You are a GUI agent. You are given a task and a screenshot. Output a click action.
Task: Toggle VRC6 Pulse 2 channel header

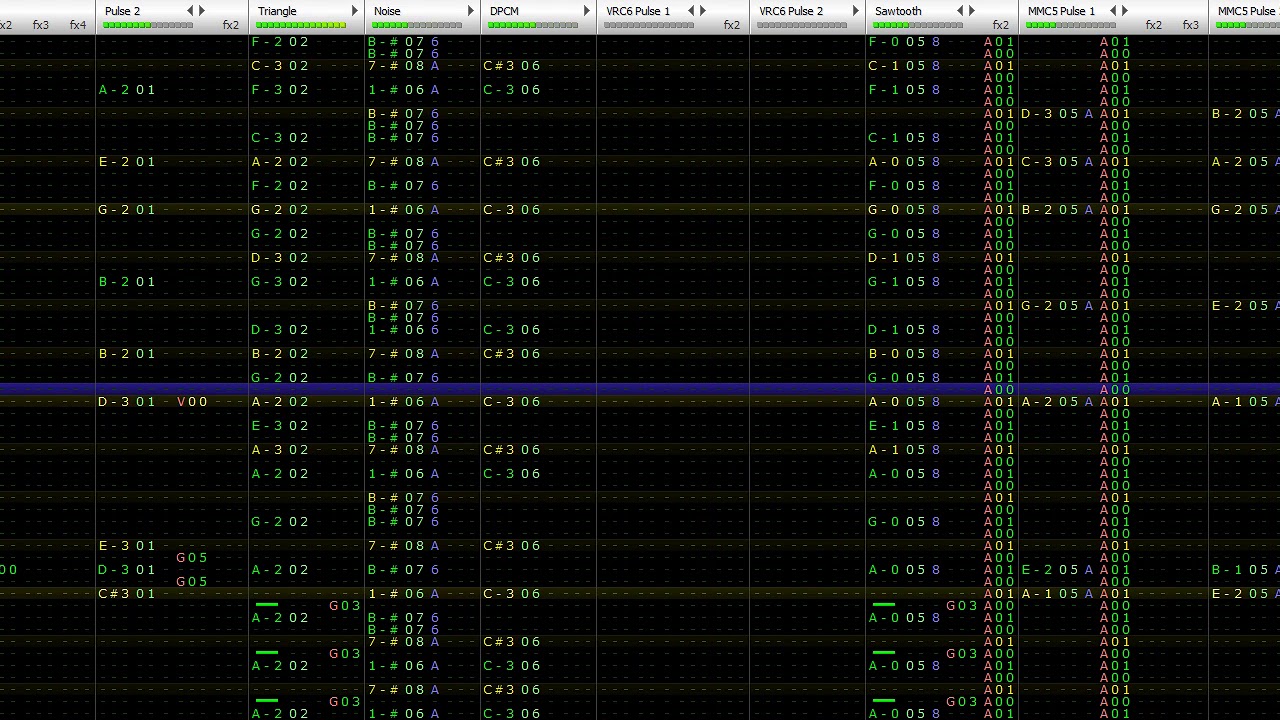[x=791, y=11]
